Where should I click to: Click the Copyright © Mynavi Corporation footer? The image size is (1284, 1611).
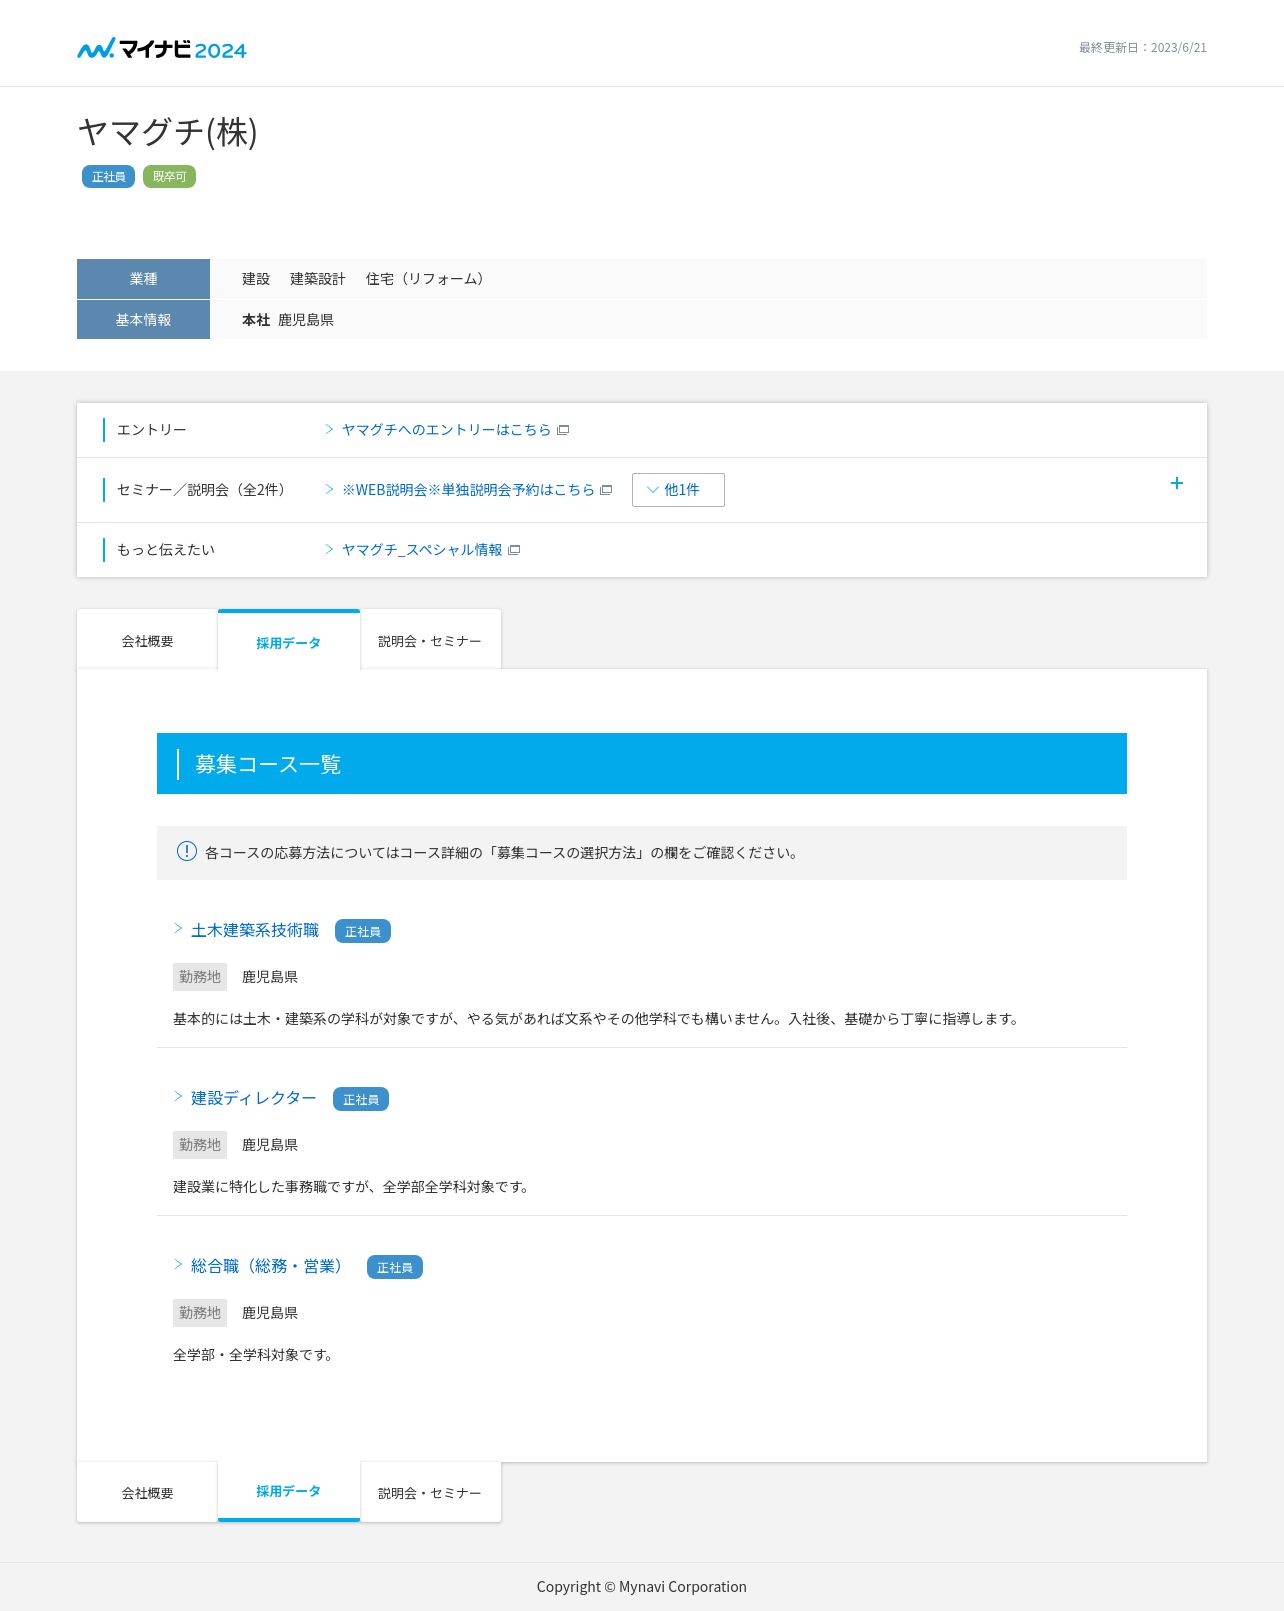pos(642,1587)
